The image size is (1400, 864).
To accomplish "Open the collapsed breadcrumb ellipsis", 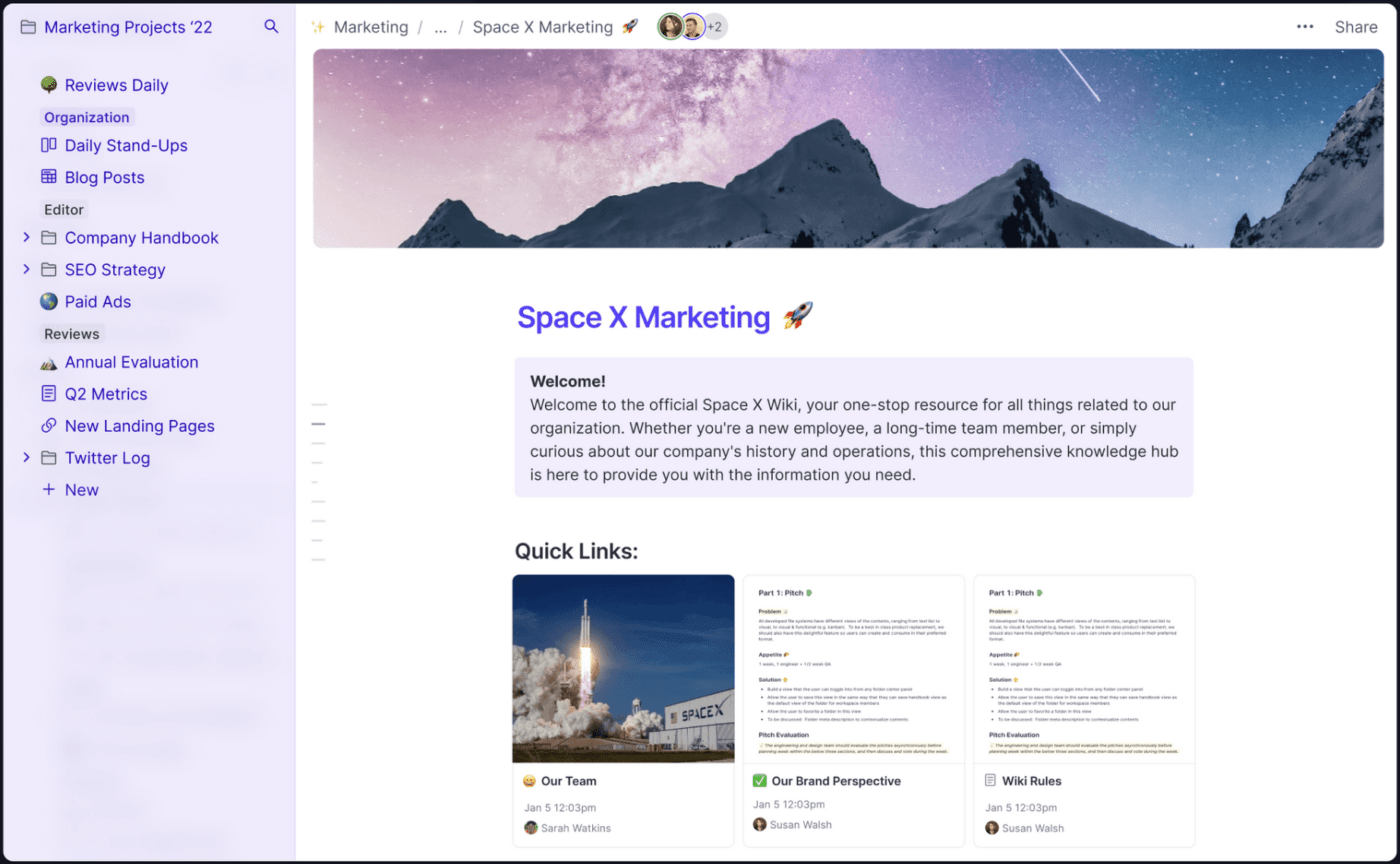I will tap(440, 28).
